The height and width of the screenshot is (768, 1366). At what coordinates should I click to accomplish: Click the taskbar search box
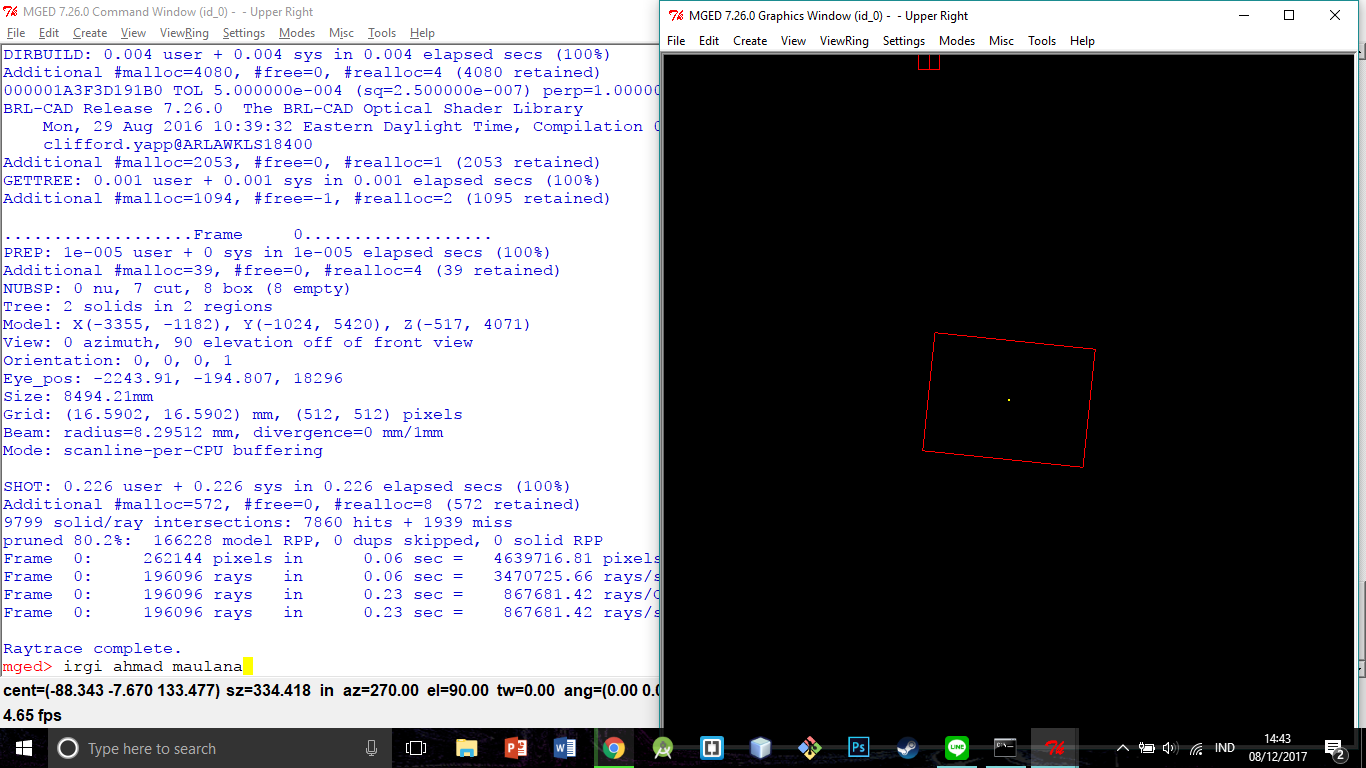click(x=220, y=748)
